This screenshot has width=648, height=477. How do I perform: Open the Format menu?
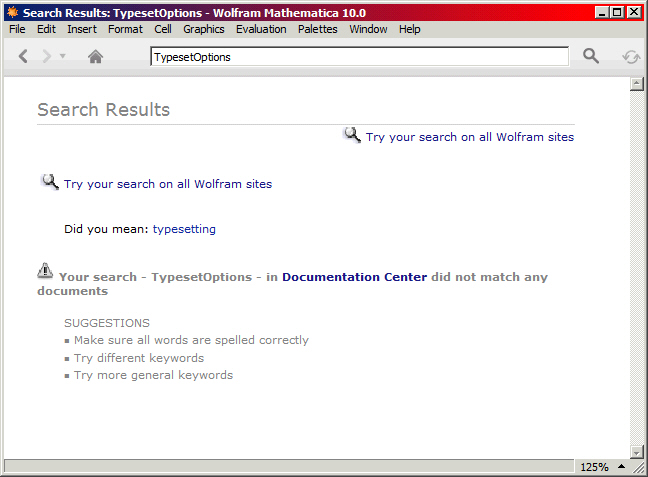(x=125, y=29)
